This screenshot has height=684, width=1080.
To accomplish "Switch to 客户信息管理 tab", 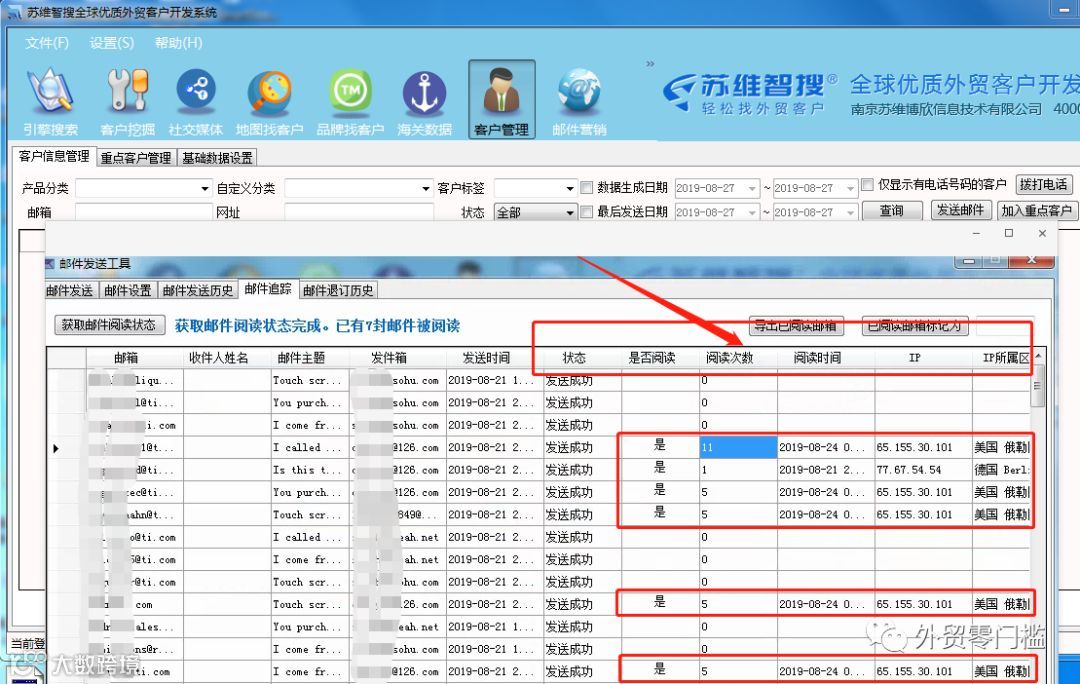I will coord(54,156).
